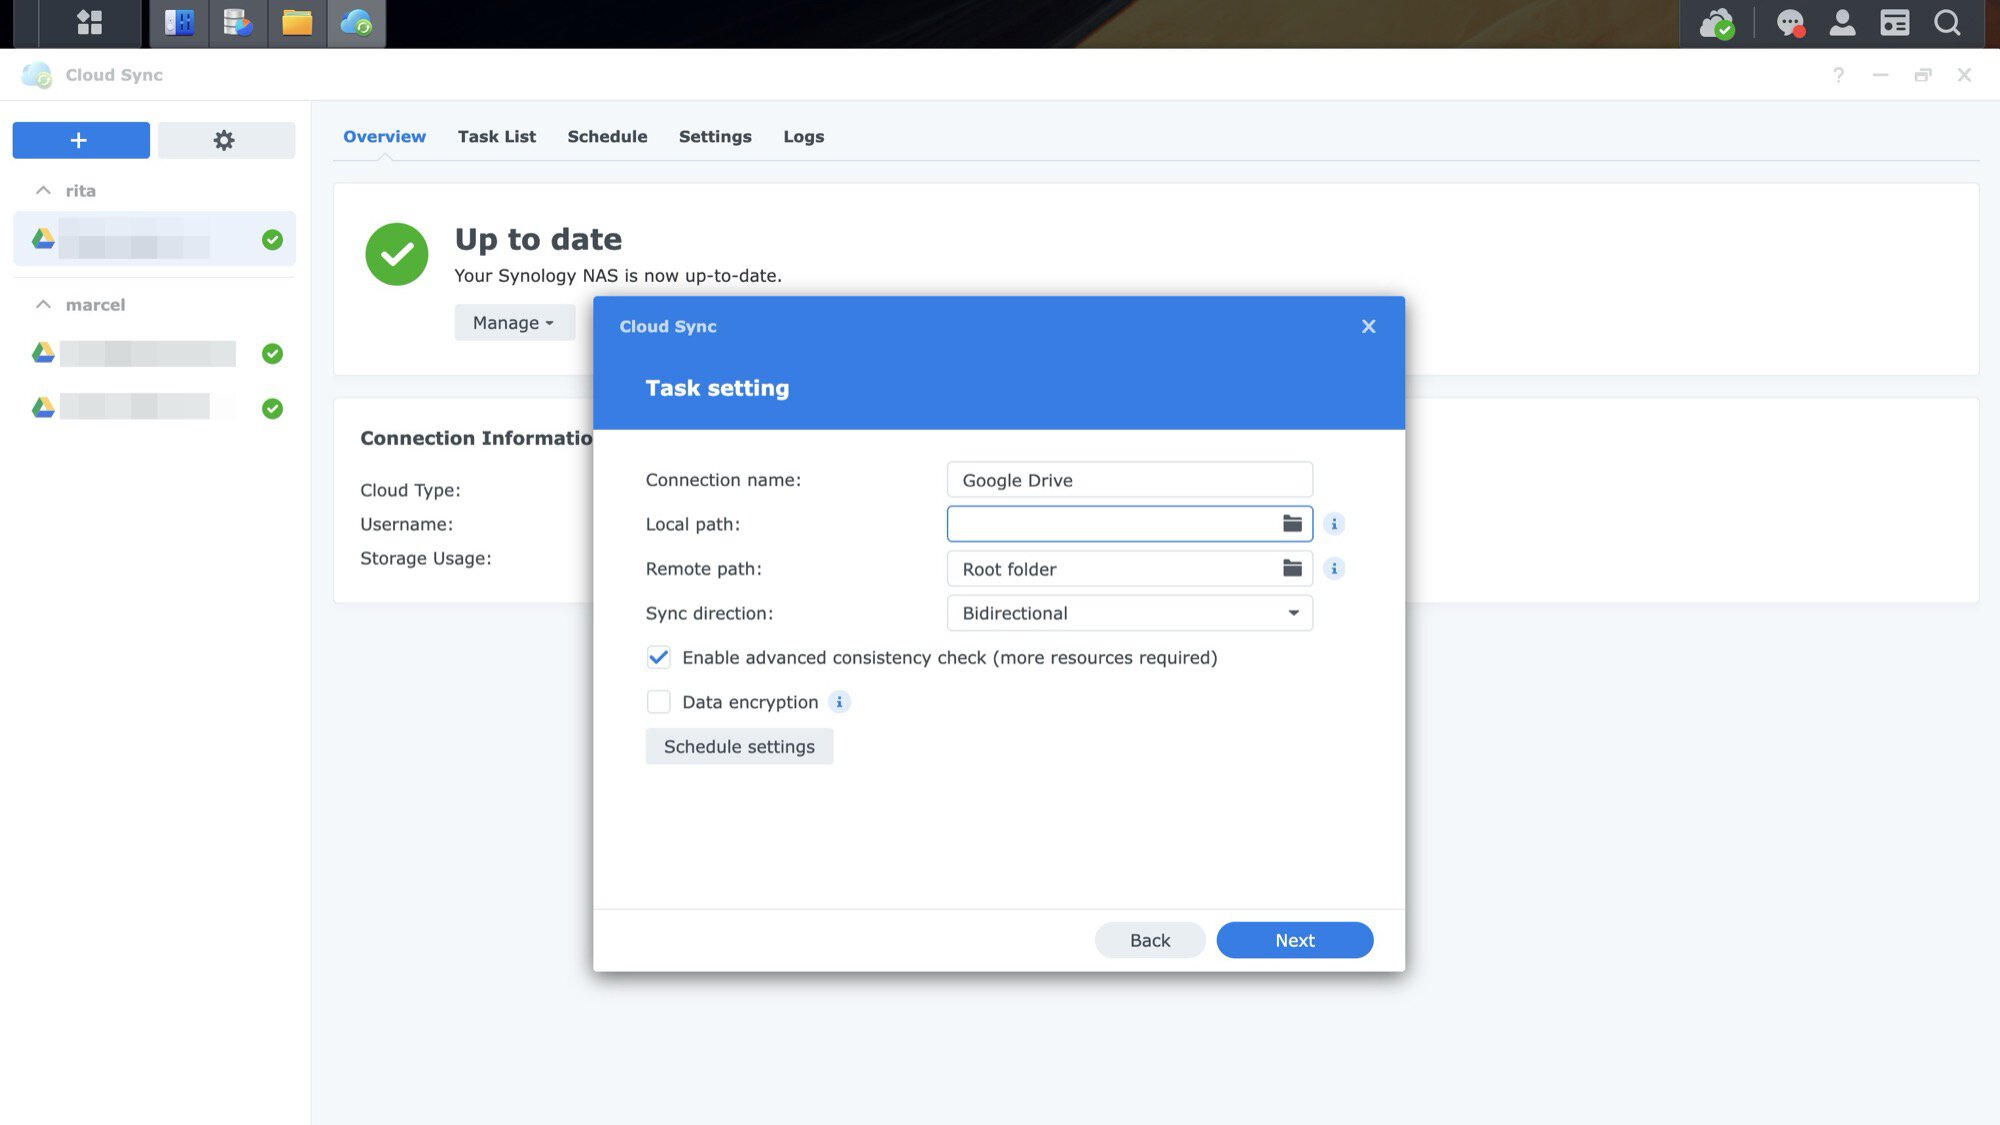Click the Local path info icon
This screenshot has width=2000, height=1125.
click(1334, 524)
